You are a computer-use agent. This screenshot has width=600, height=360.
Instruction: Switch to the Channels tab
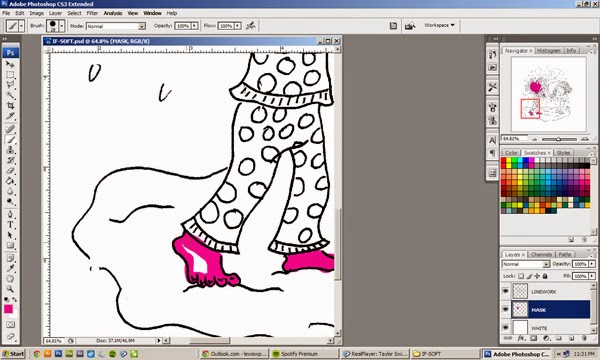[x=541, y=254]
